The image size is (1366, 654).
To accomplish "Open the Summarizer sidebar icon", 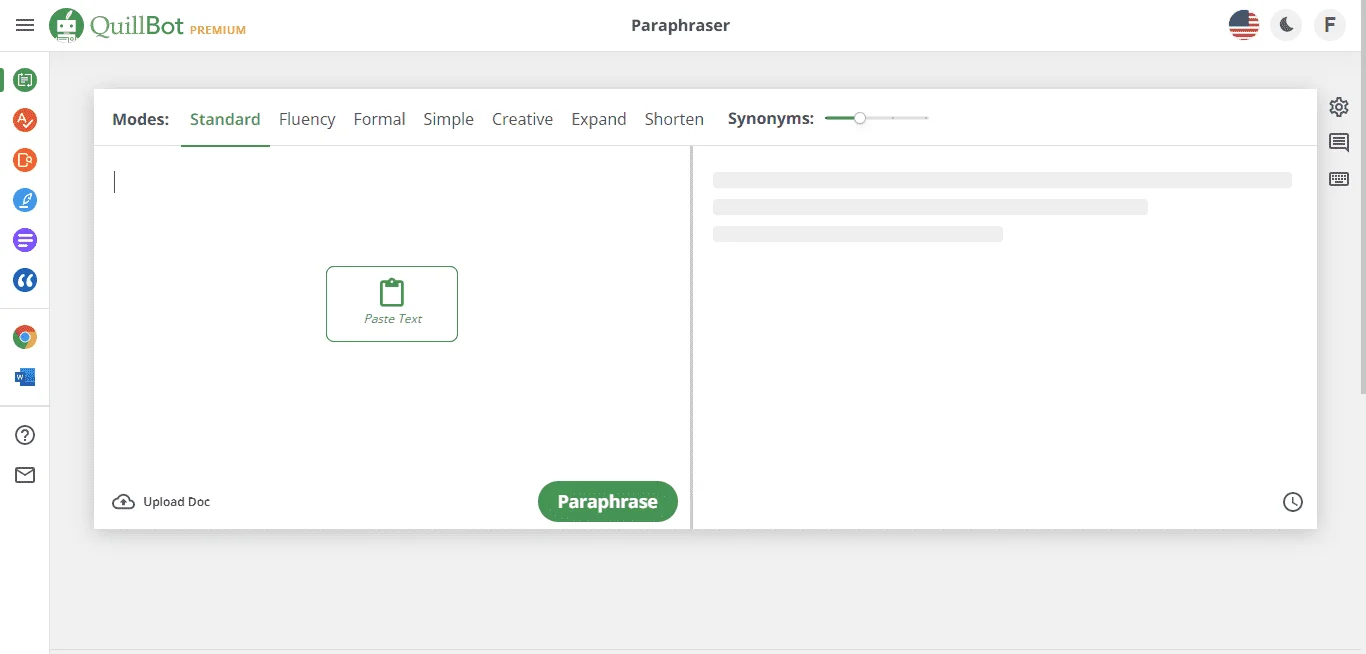I will (25, 240).
